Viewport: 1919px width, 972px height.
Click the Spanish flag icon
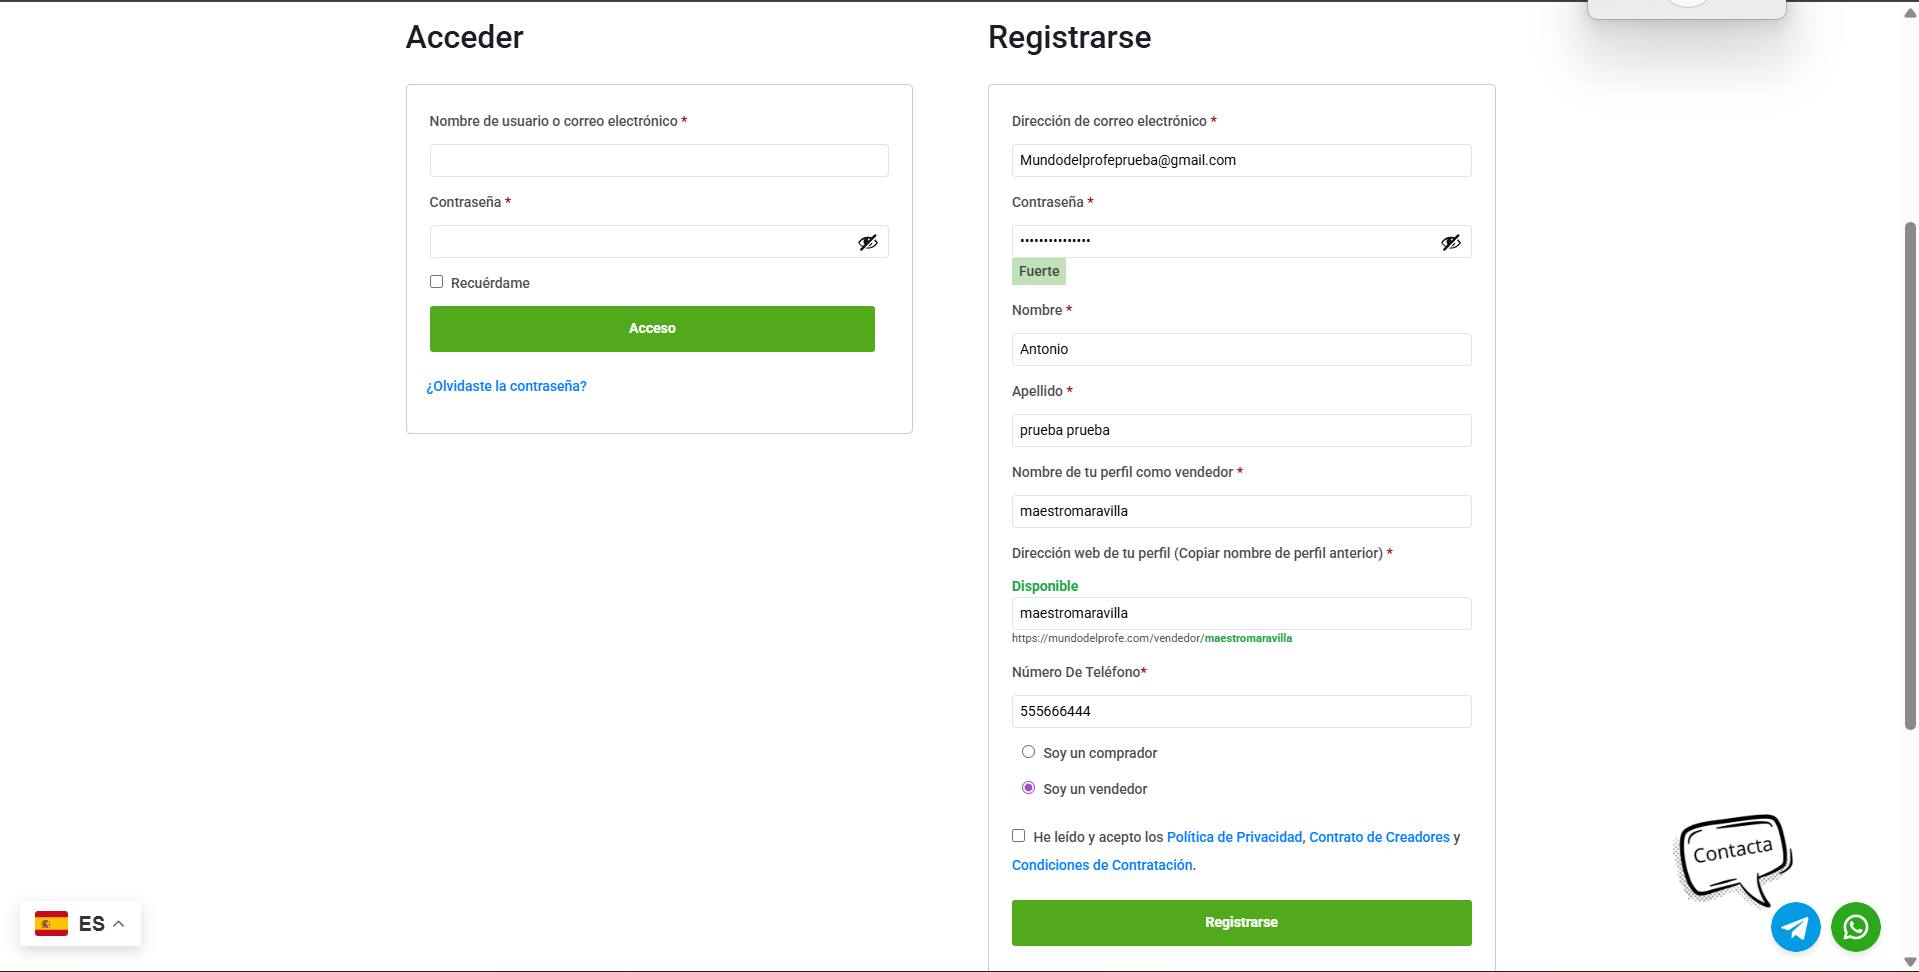(x=52, y=923)
